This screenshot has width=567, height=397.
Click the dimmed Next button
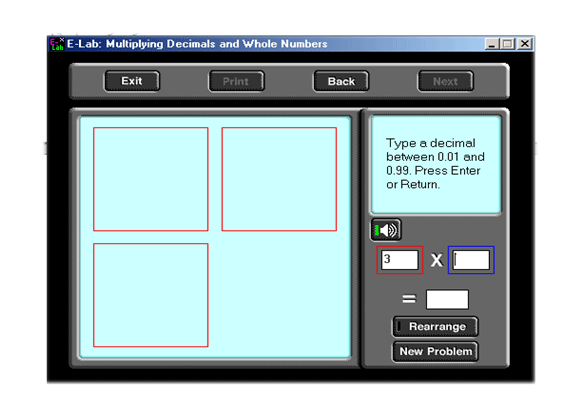point(446,81)
